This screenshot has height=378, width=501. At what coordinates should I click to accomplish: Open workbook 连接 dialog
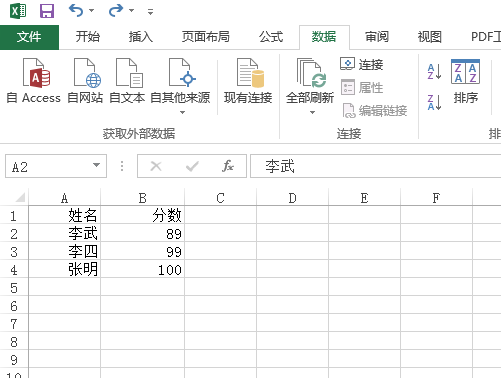362,64
